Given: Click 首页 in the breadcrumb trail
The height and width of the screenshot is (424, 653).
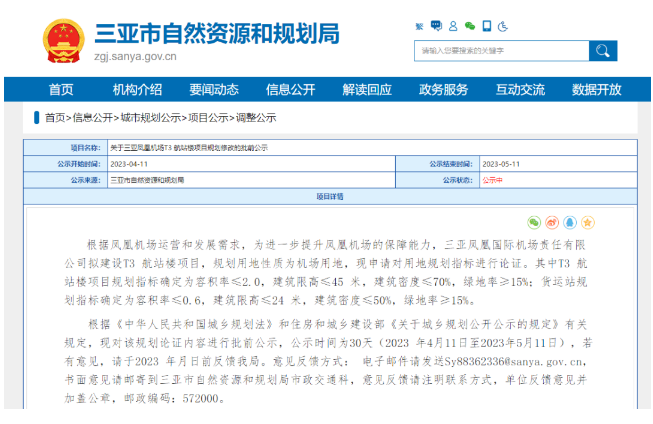Looking at the screenshot, I should (x=55, y=117).
